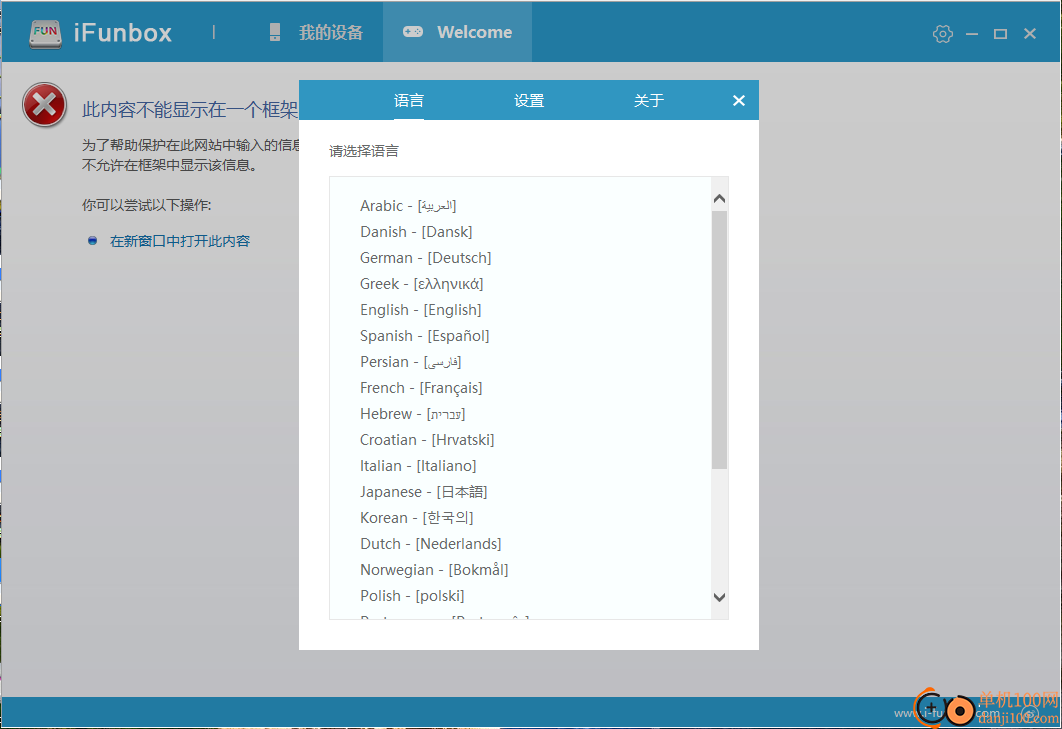Select Dutch - [Nederlands] language
Image resolution: width=1062 pixels, height=729 pixels.
pyautogui.click(x=431, y=544)
